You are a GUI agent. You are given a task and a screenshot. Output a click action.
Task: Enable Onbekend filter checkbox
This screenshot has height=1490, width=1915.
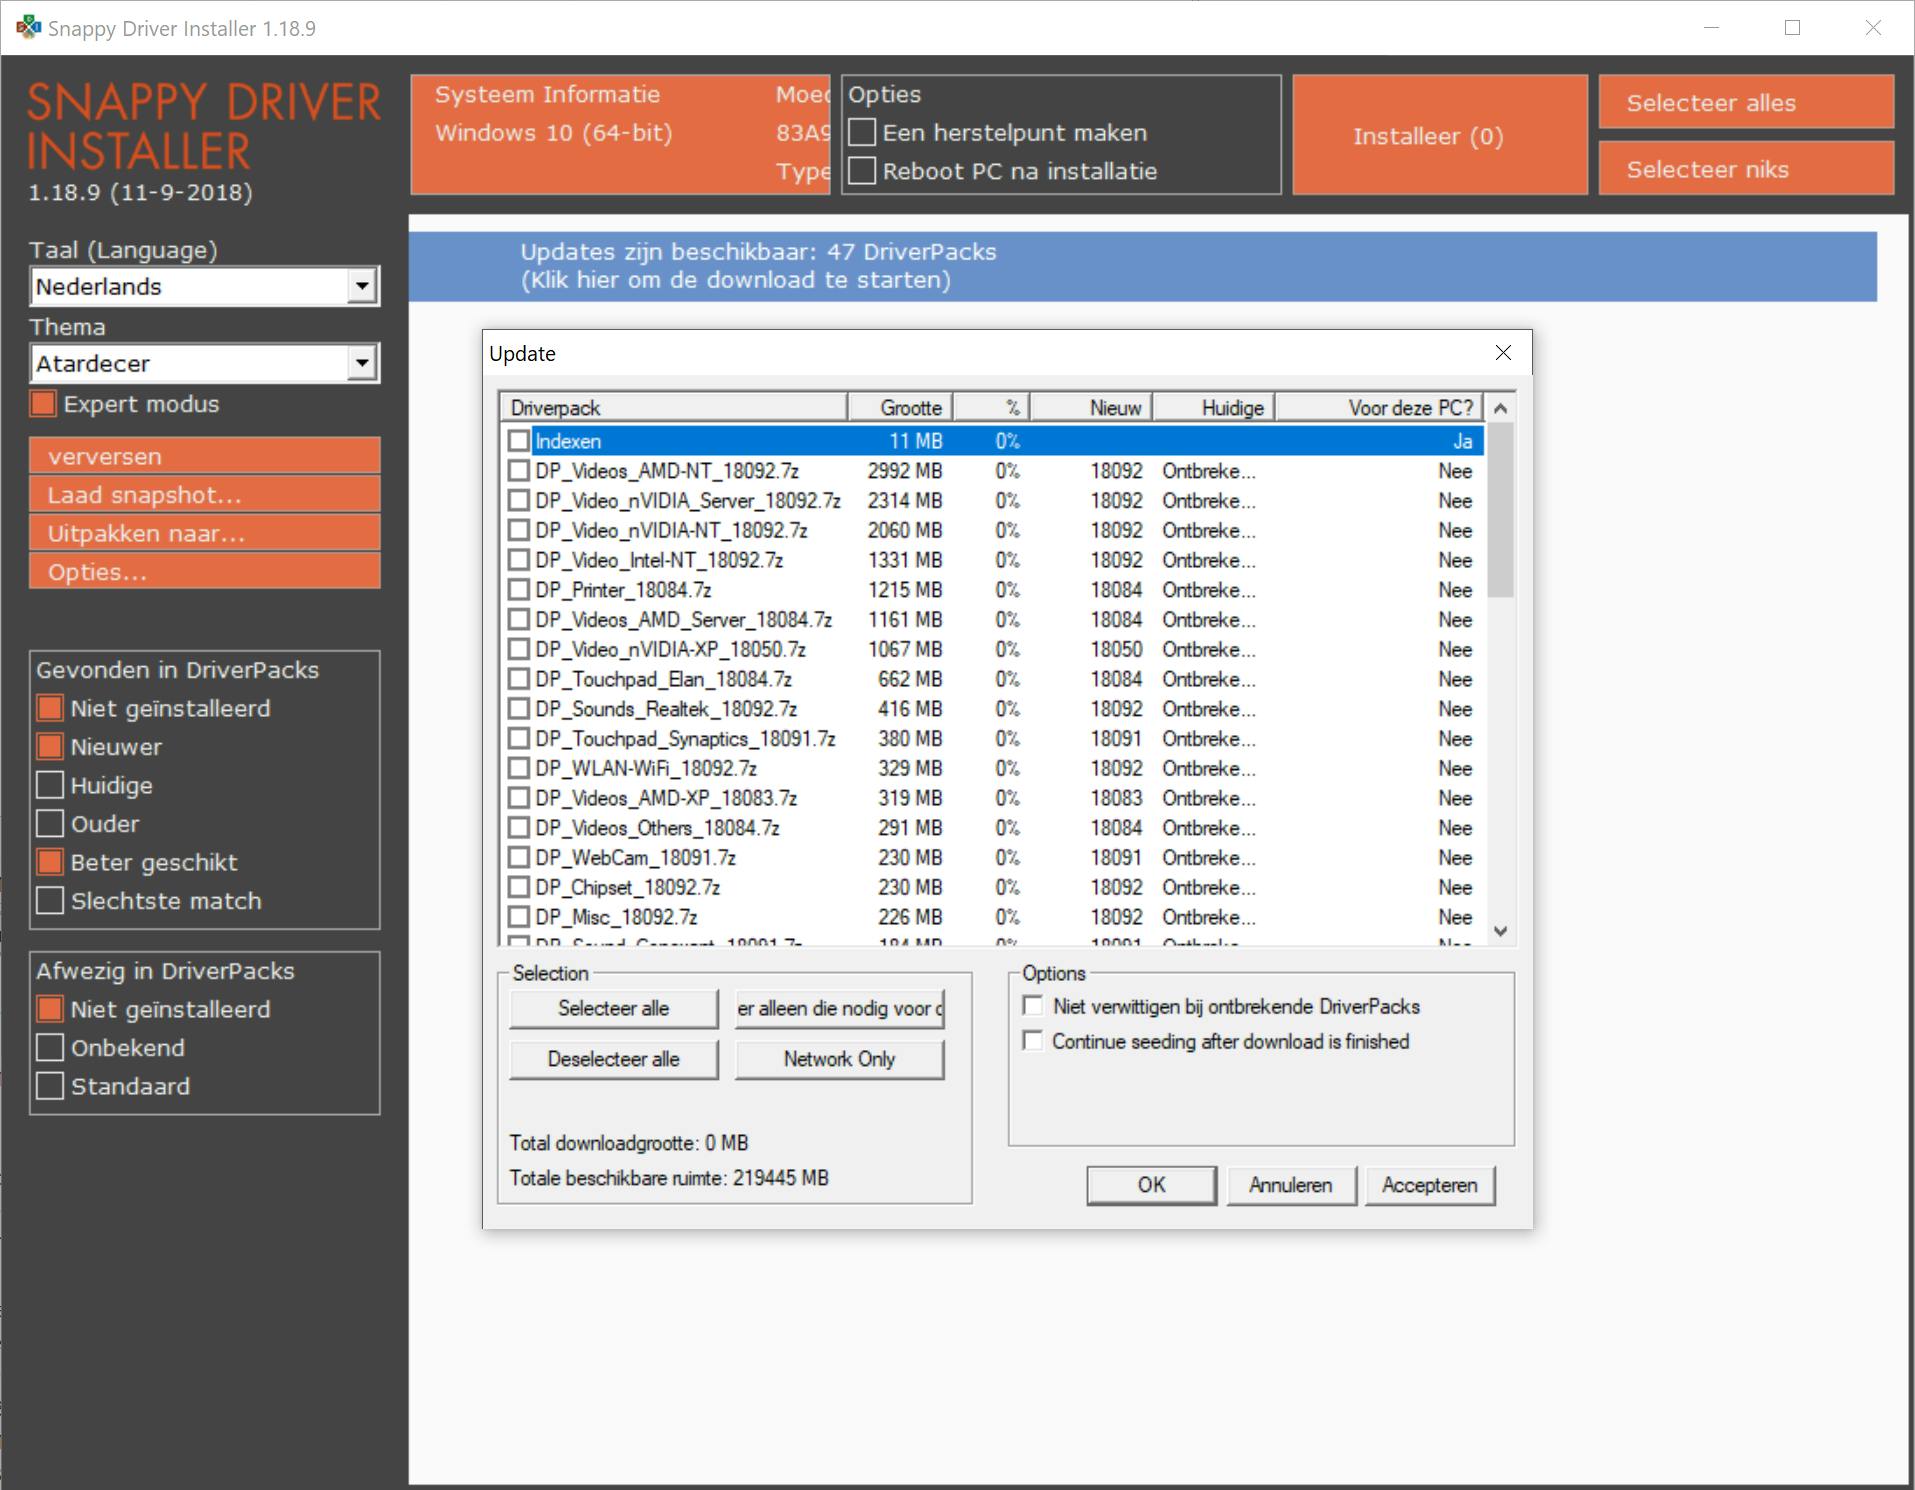pos(50,1048)
